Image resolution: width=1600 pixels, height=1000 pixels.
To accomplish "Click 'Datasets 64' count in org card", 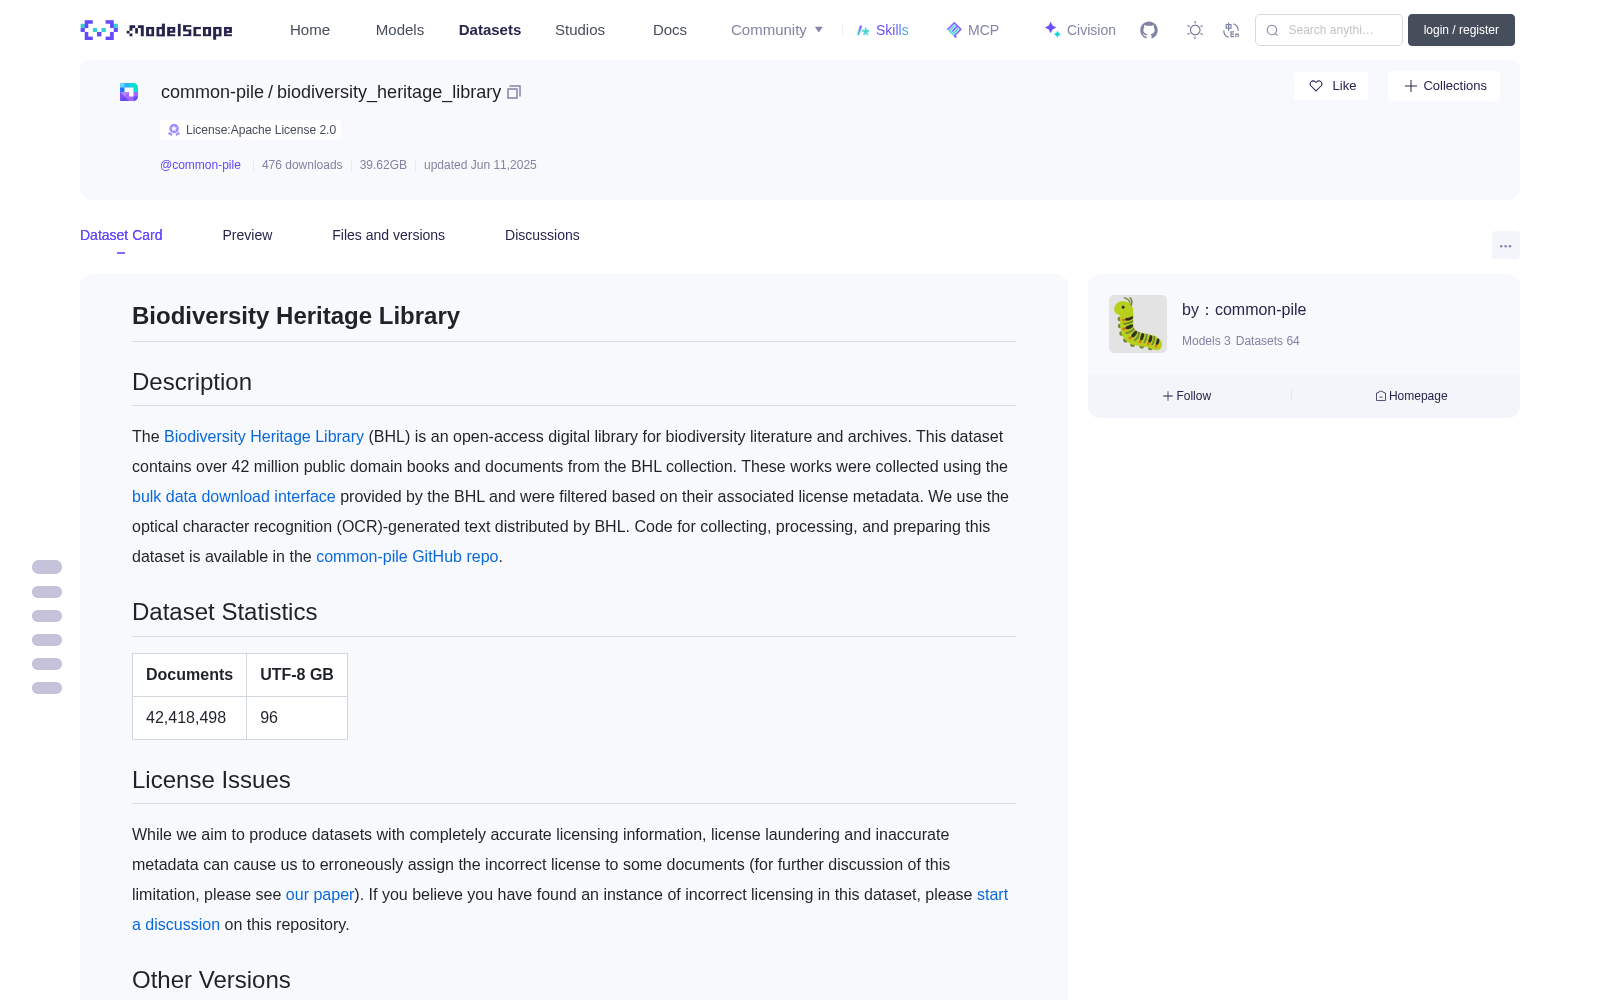I will (1268, 341).
